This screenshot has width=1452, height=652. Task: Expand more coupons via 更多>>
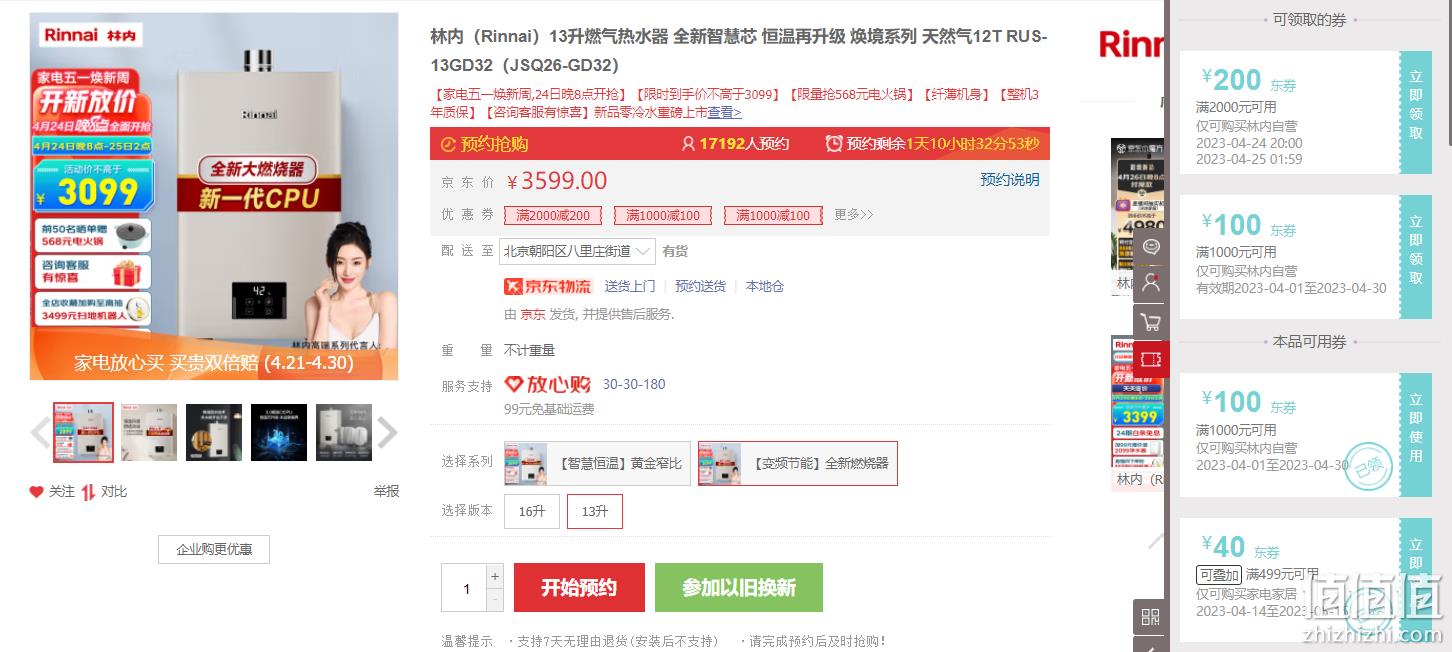(854, 215)
